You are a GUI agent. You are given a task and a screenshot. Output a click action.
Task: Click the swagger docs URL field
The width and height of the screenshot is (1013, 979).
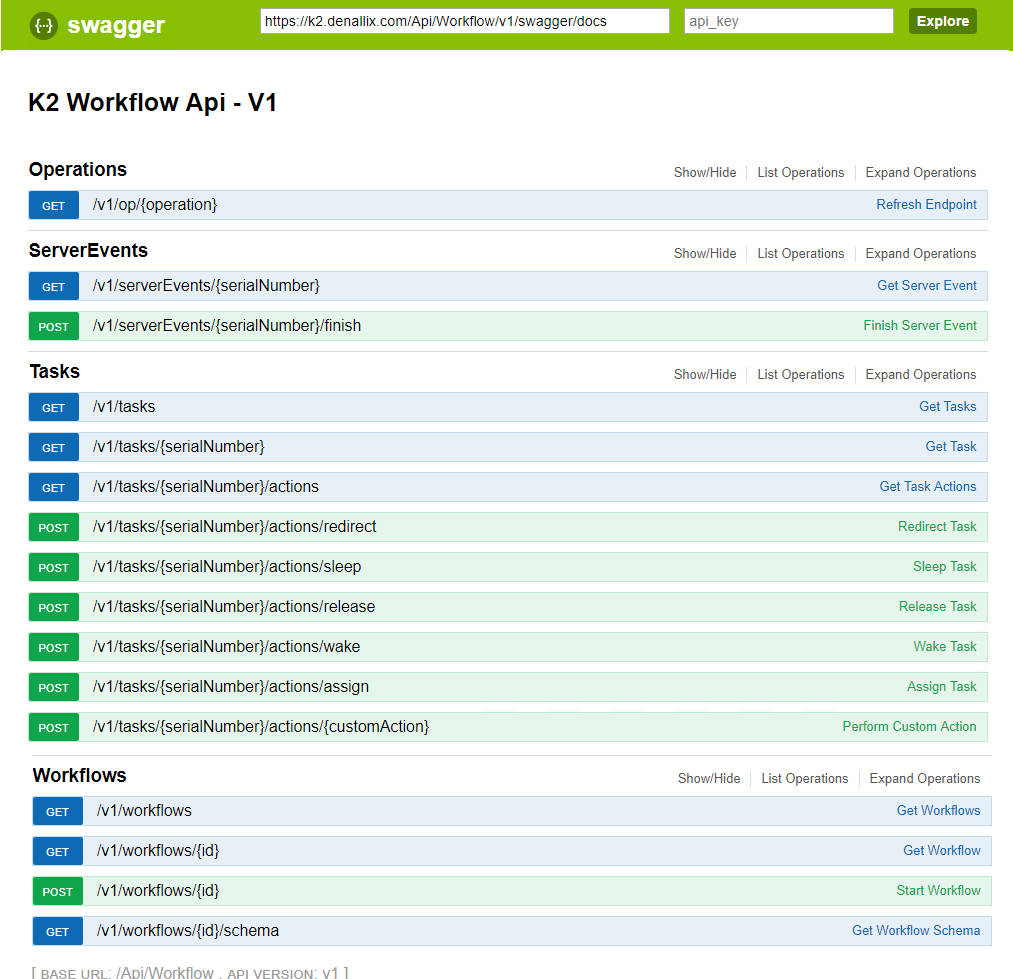pos(464,21)
